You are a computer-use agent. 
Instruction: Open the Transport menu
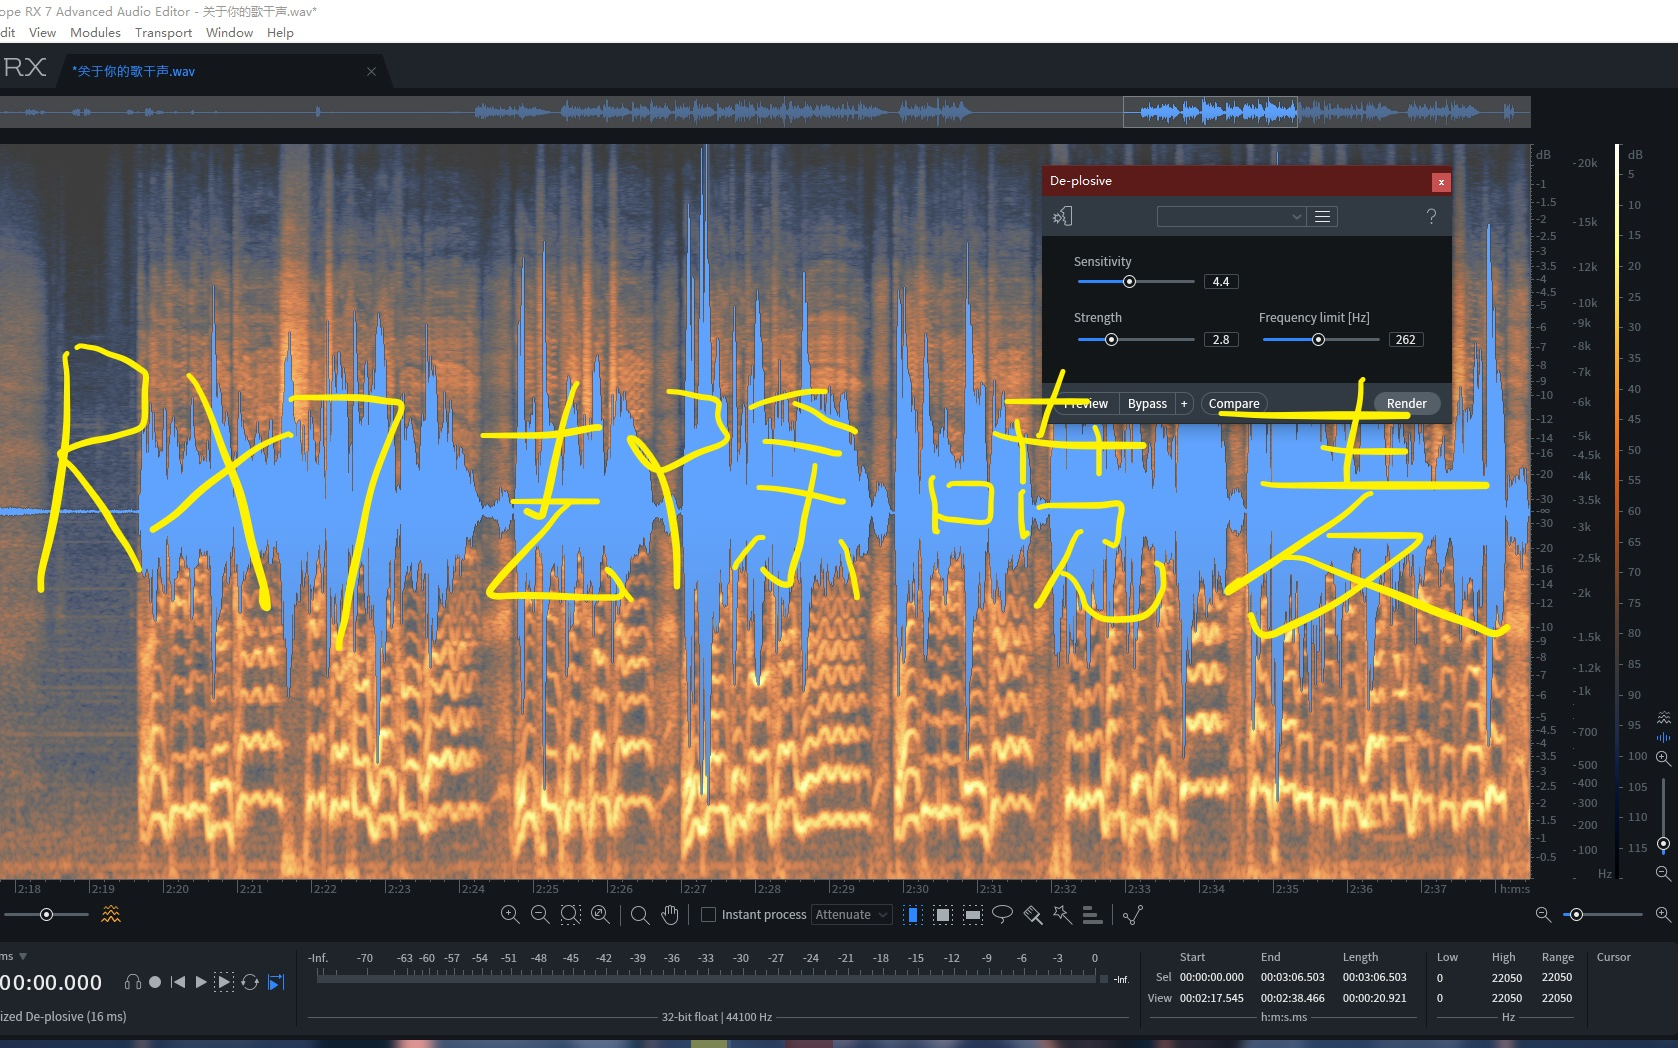point(164,32)
